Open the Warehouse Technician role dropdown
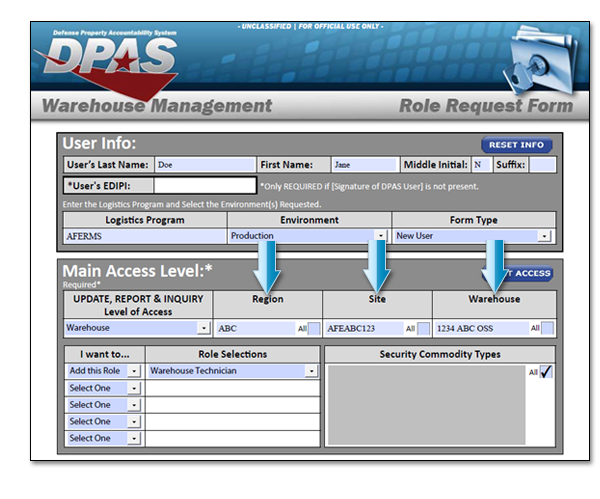 click(x=233, y=371)
